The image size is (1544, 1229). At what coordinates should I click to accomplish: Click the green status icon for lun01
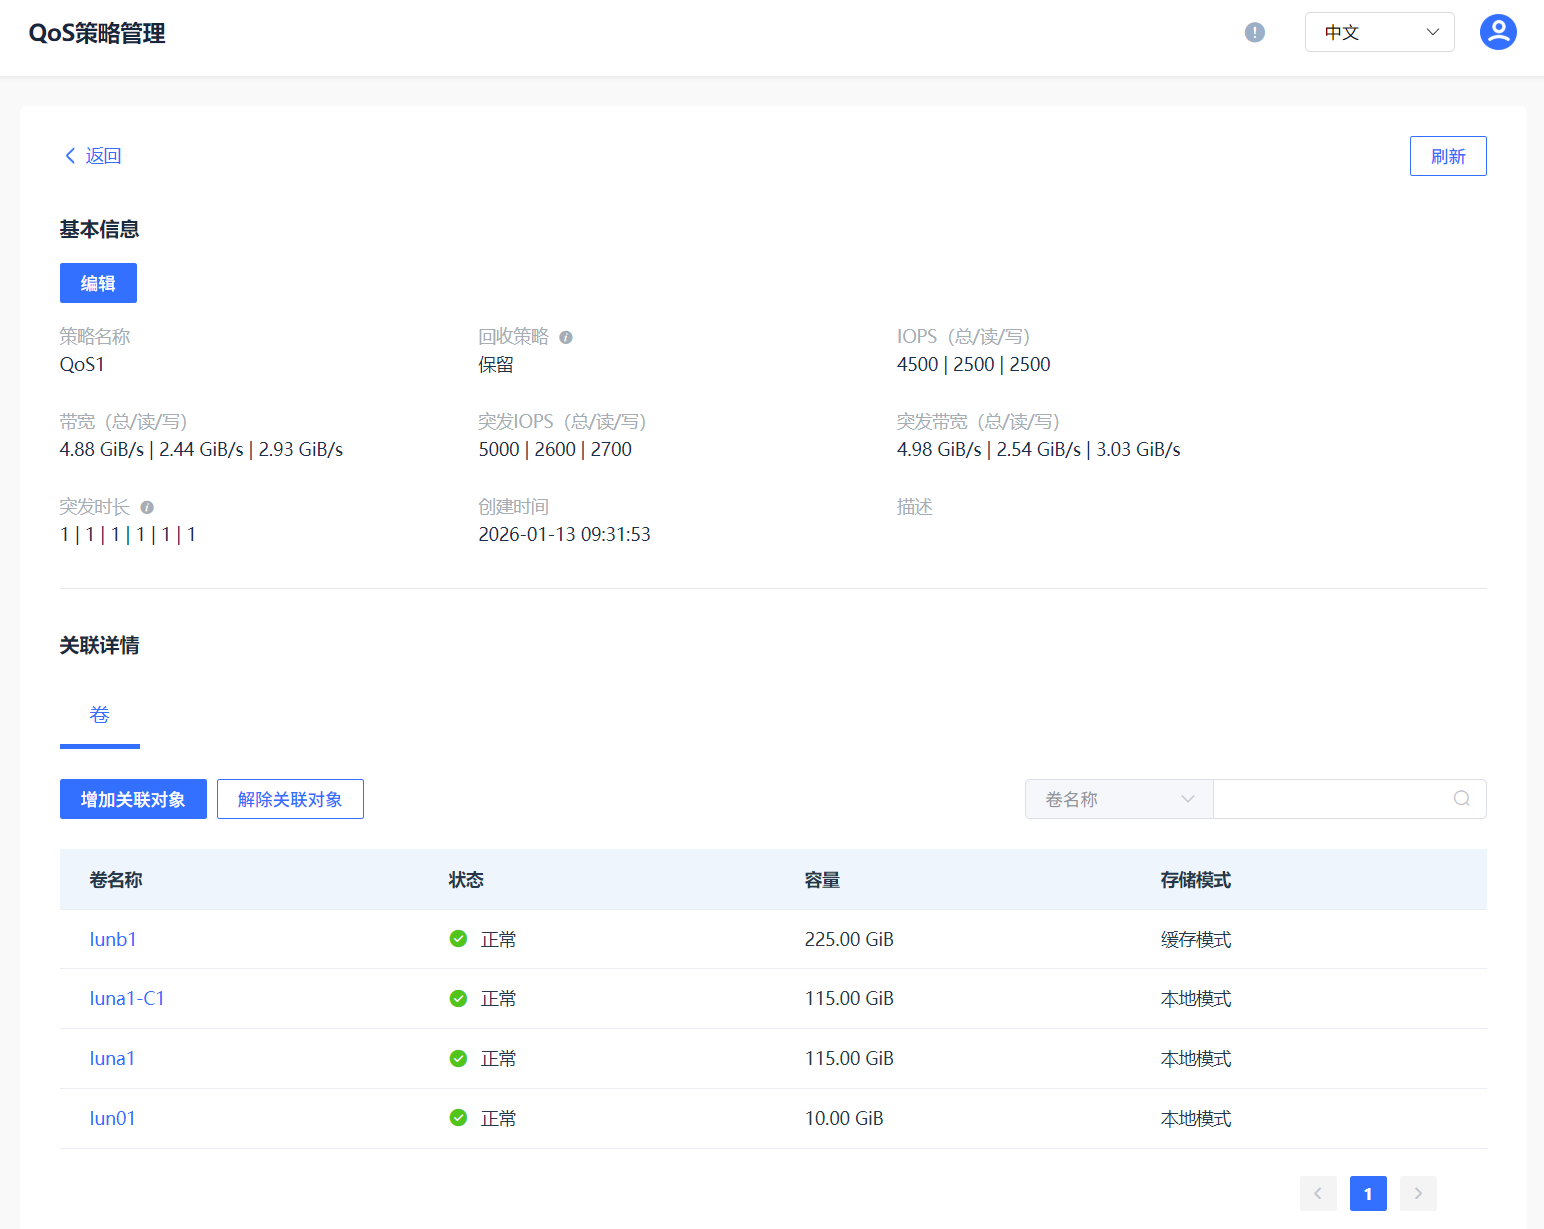[x=458, y=1118]
